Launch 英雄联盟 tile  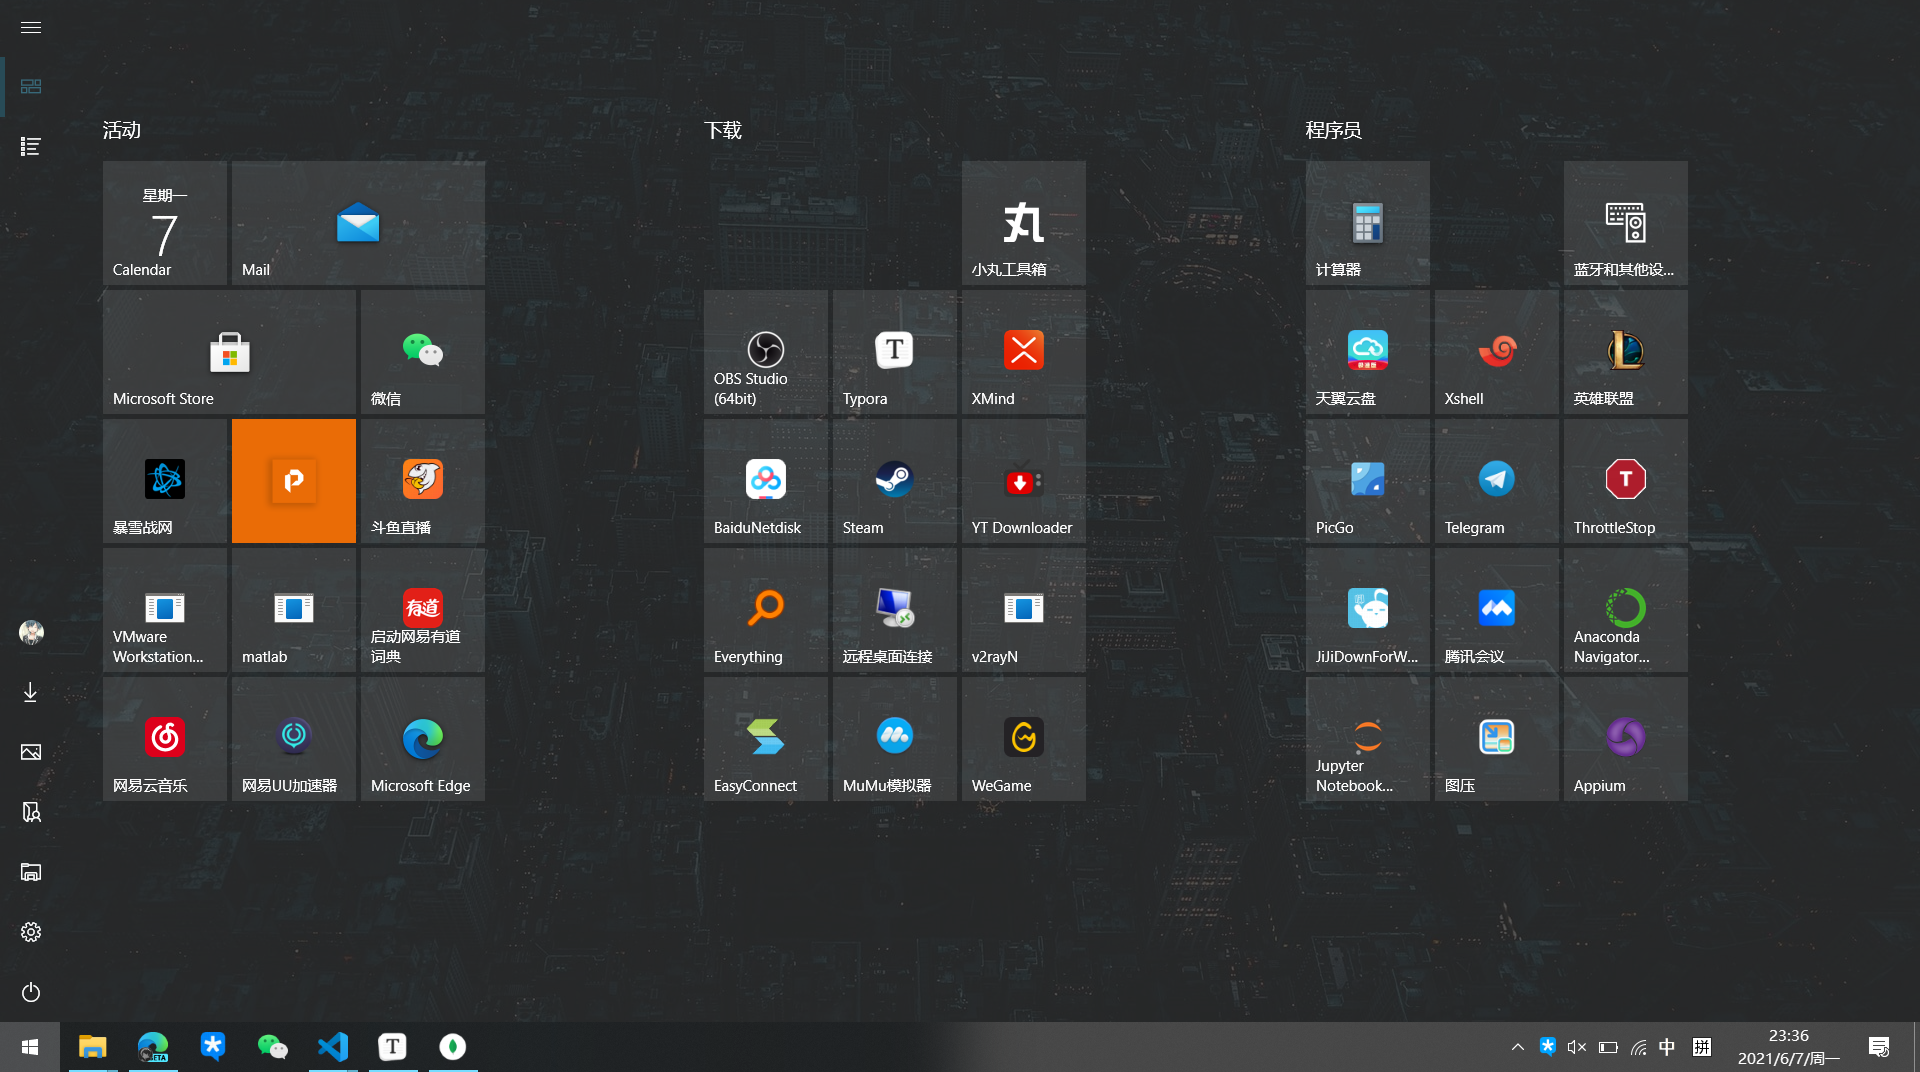(x=1626, y=352)
